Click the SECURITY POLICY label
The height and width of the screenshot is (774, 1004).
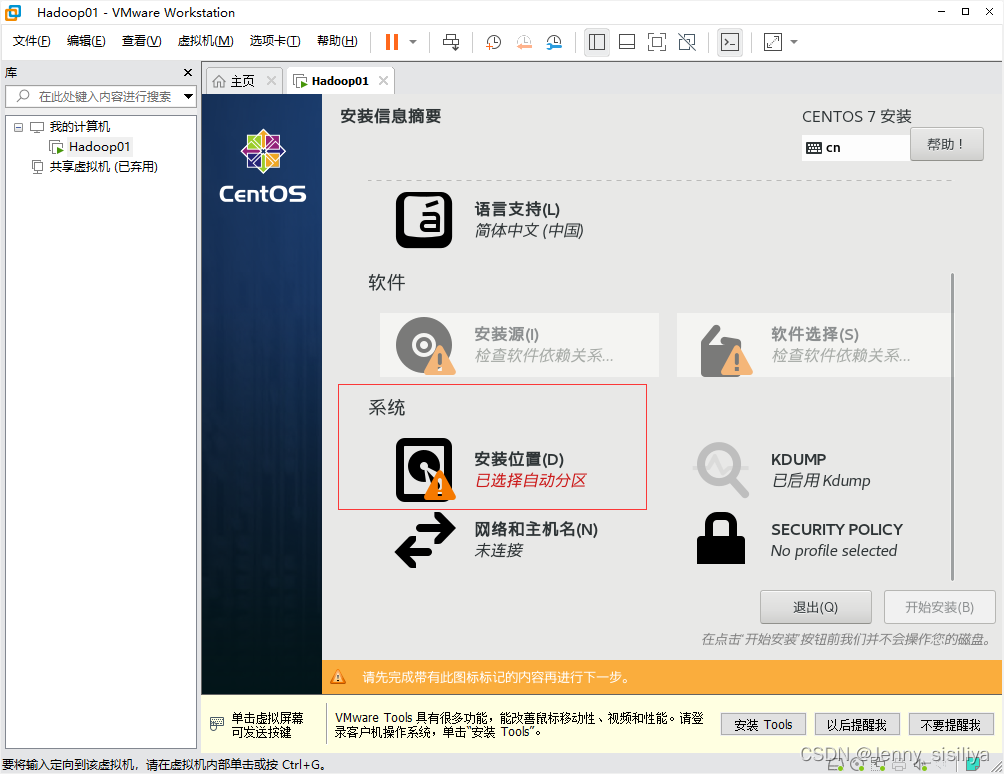pos(837,529)
